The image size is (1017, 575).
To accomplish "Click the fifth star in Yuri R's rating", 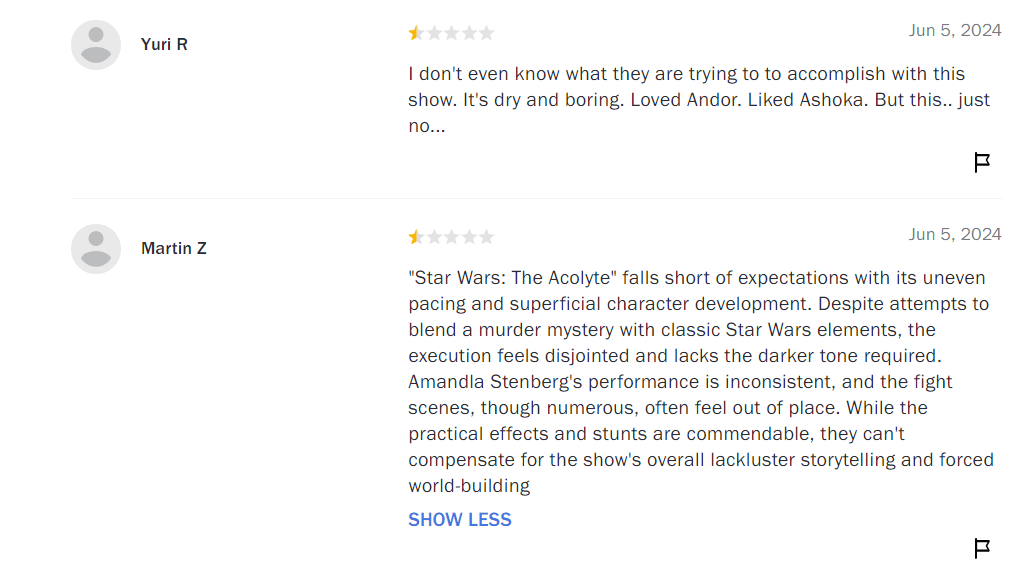I will (487, 33).
